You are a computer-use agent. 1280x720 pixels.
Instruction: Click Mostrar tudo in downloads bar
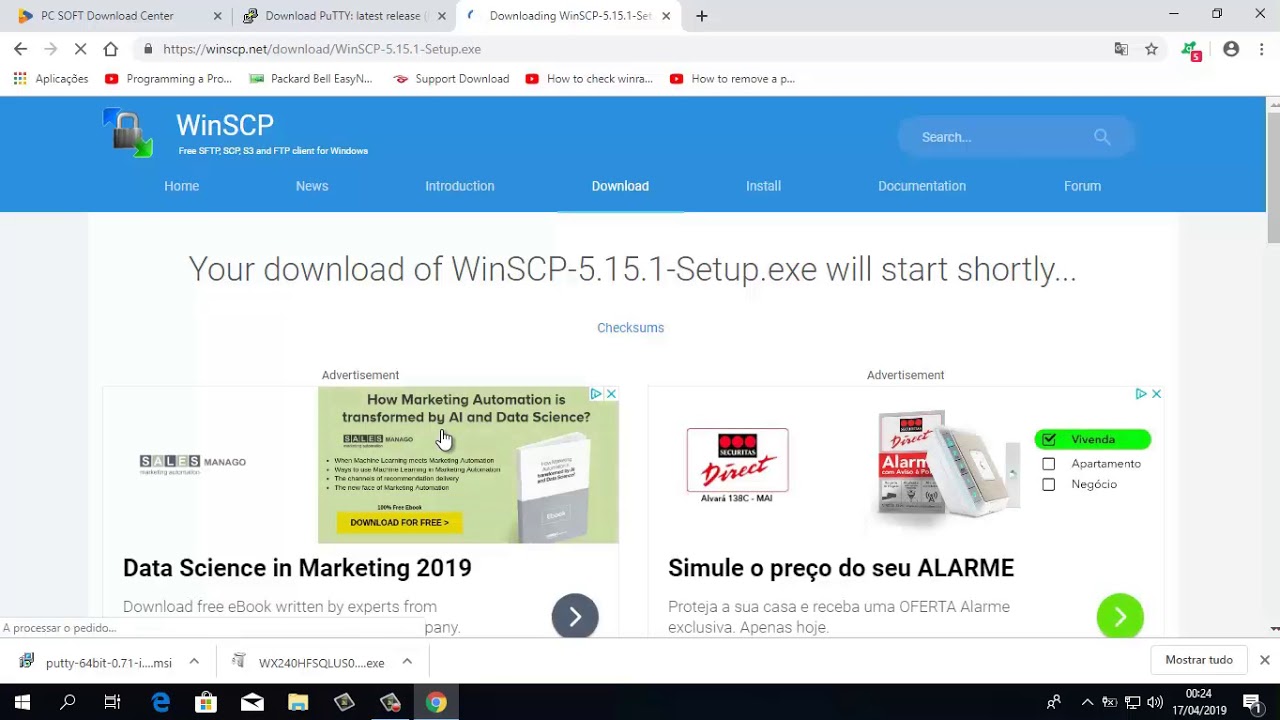(x=1199, y=660)
